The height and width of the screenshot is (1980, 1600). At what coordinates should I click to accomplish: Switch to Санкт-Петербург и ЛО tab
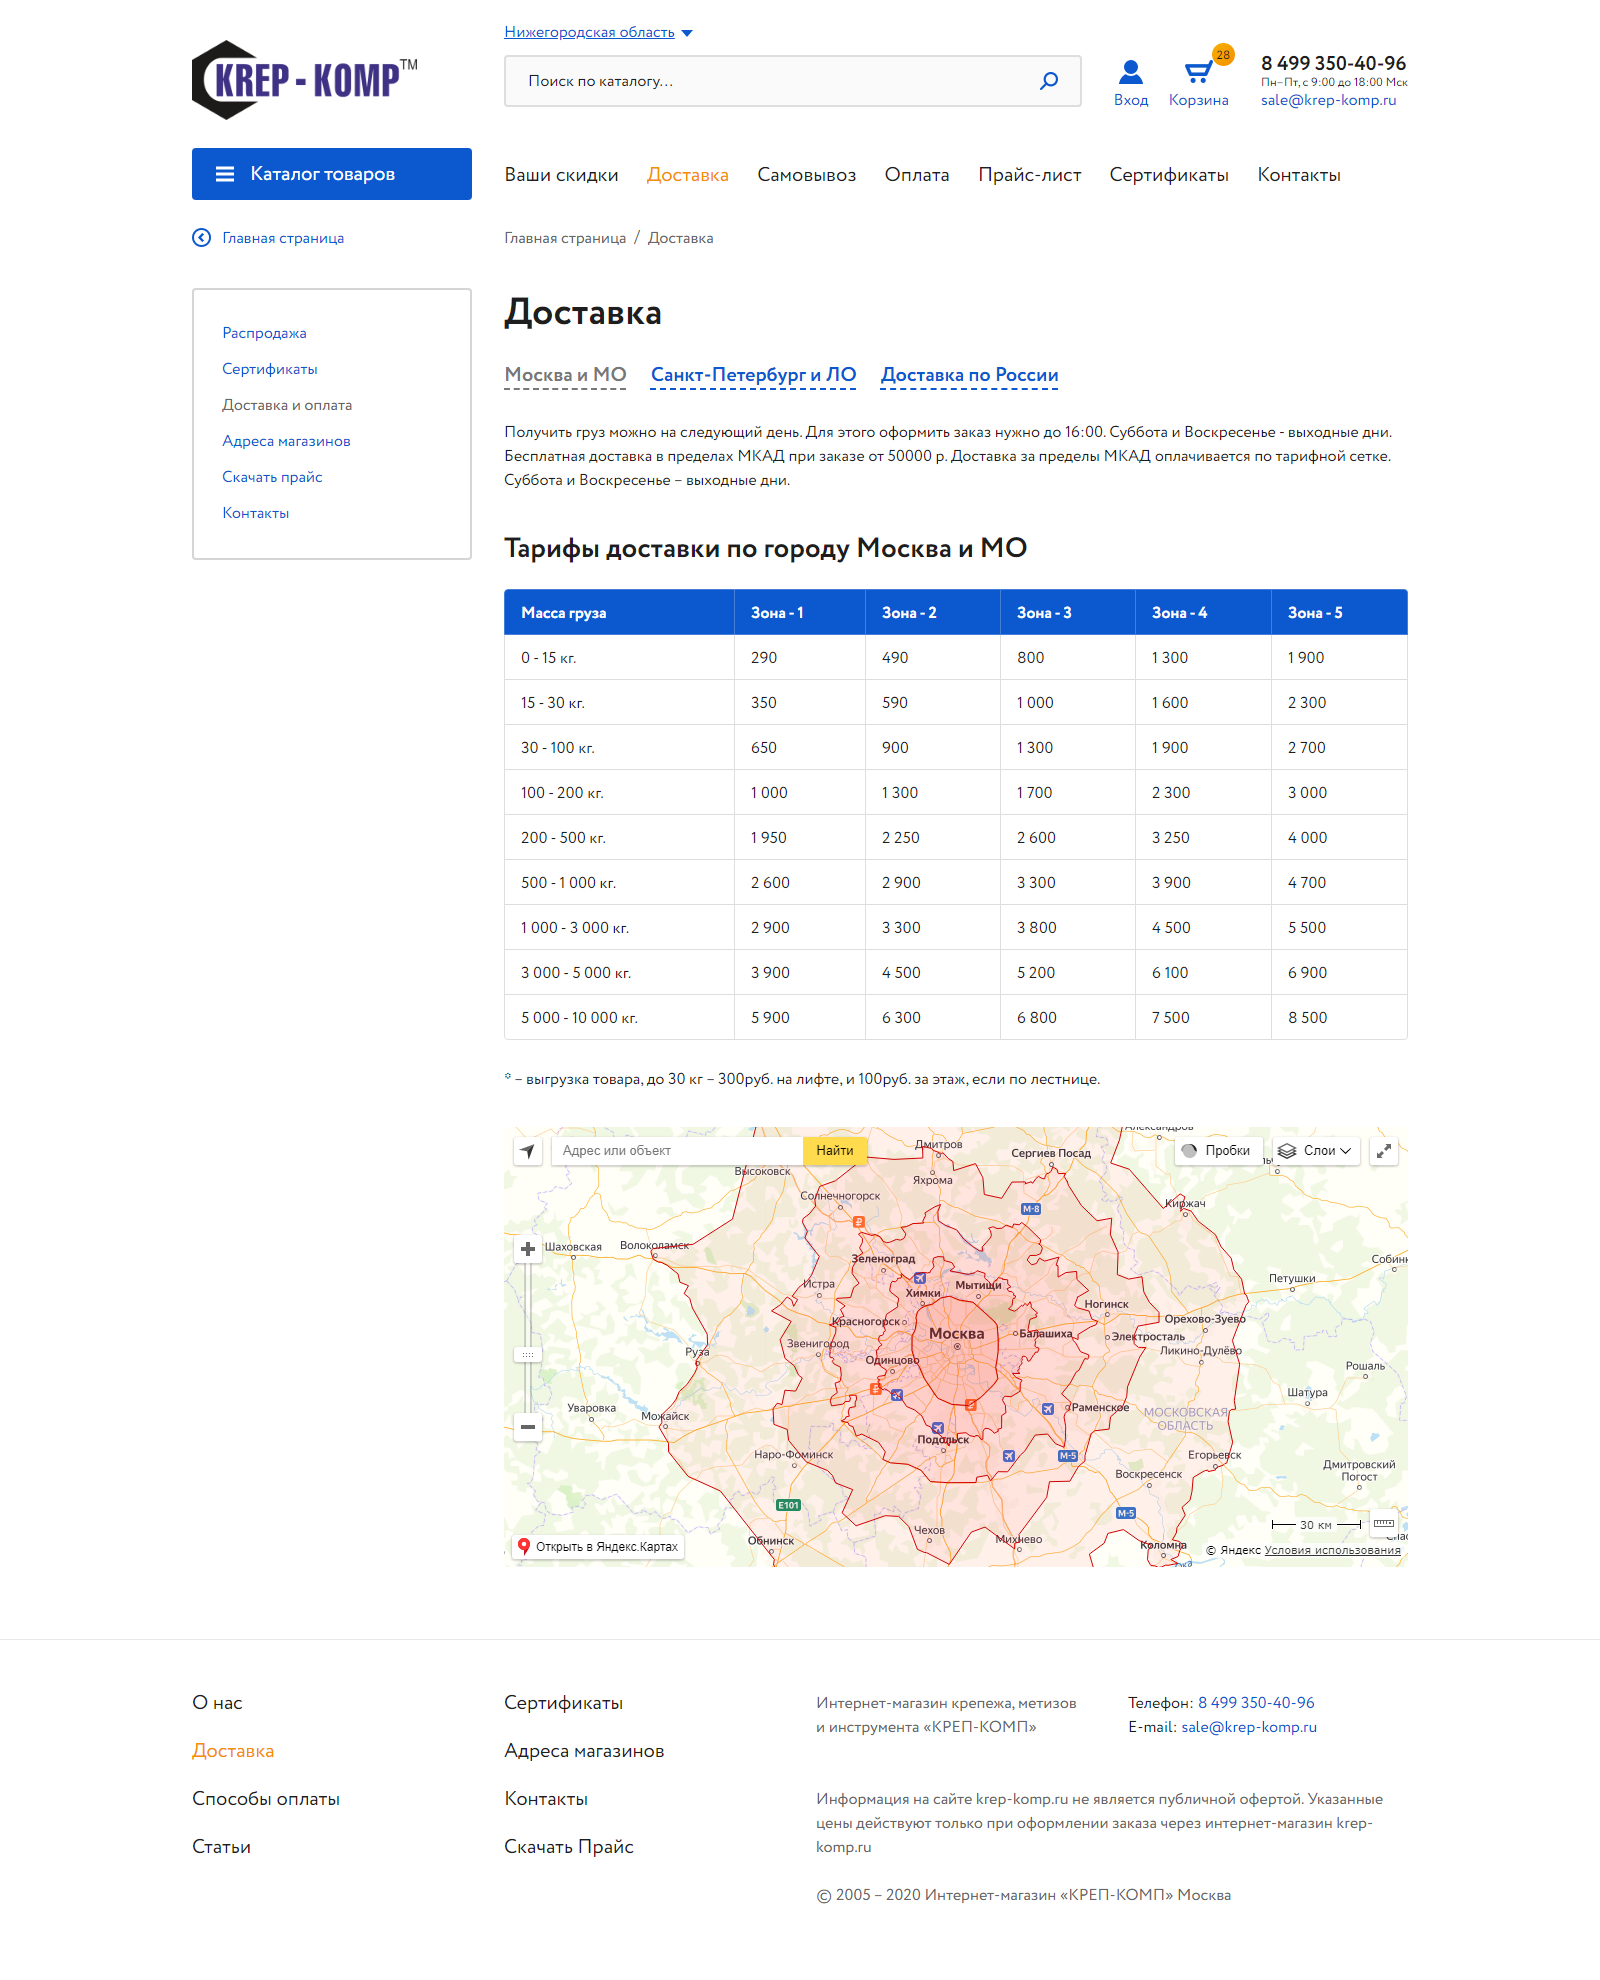754,375
